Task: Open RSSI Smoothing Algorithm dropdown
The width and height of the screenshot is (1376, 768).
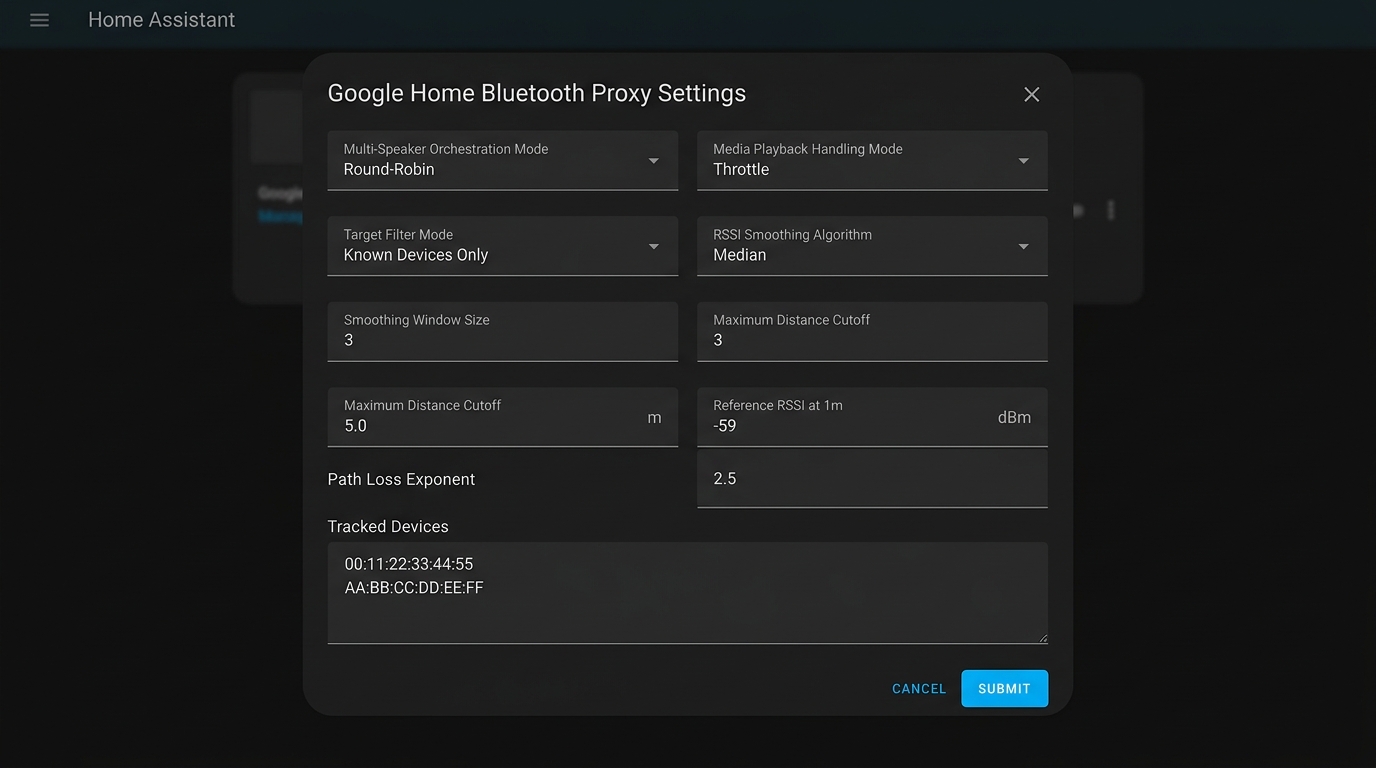Action: [872, 246]
